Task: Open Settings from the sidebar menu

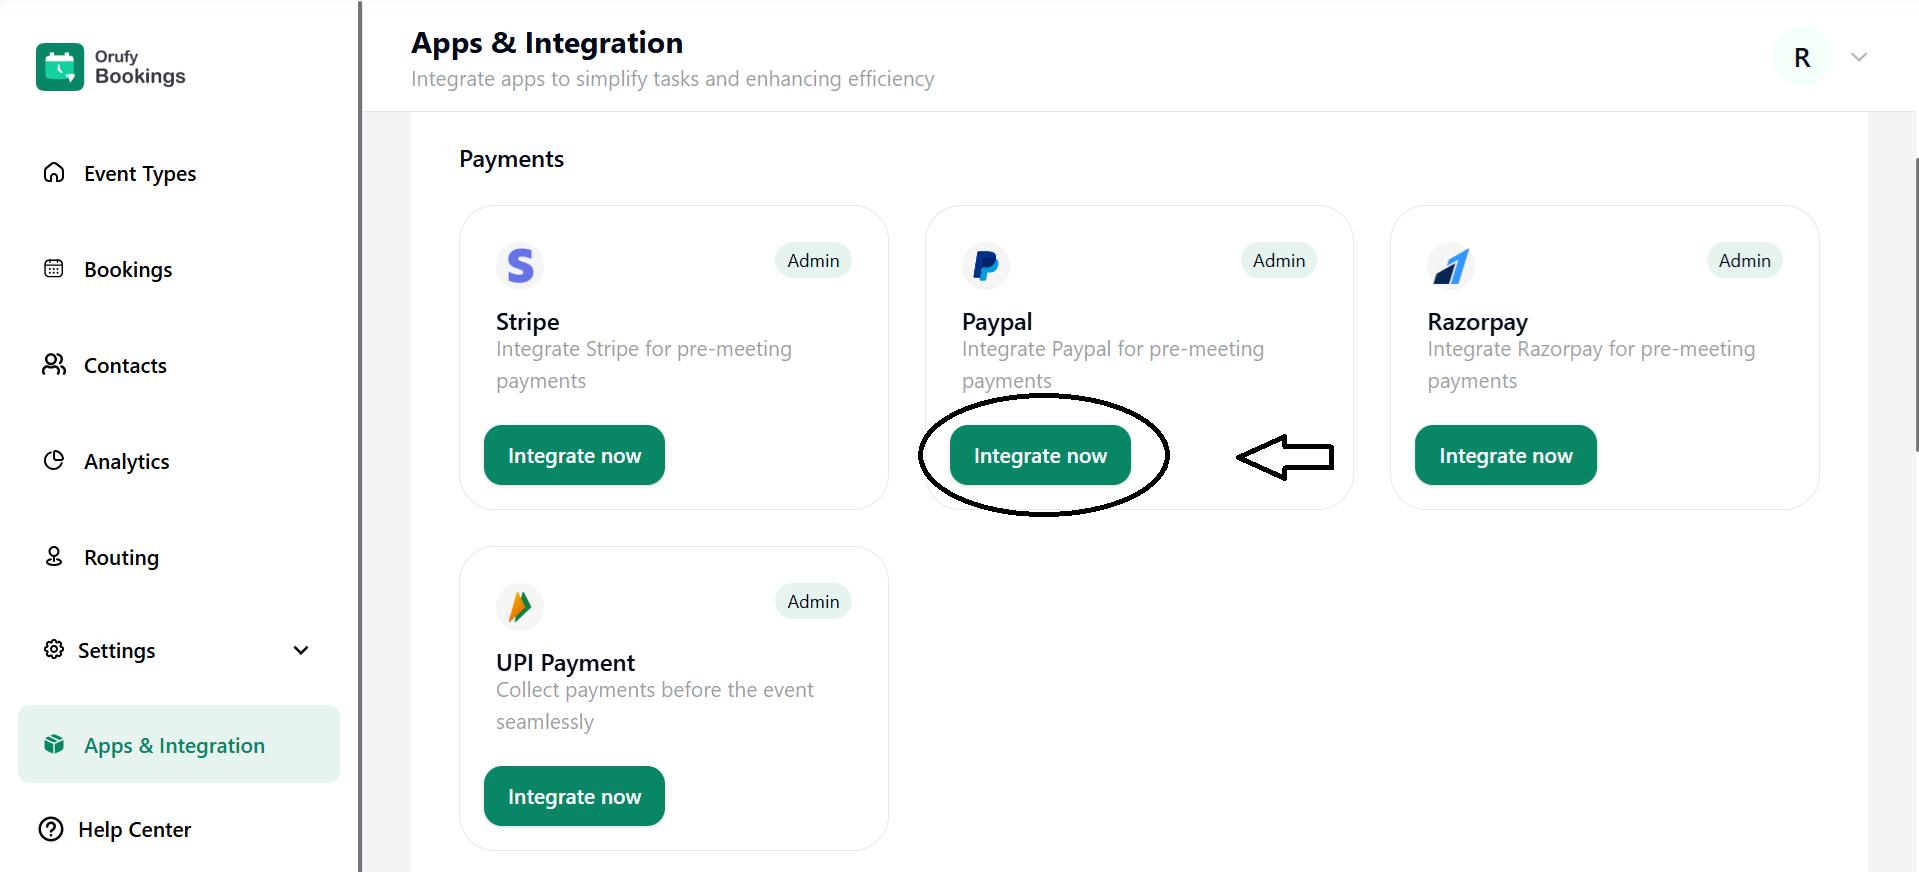Action: pos(117,650)
